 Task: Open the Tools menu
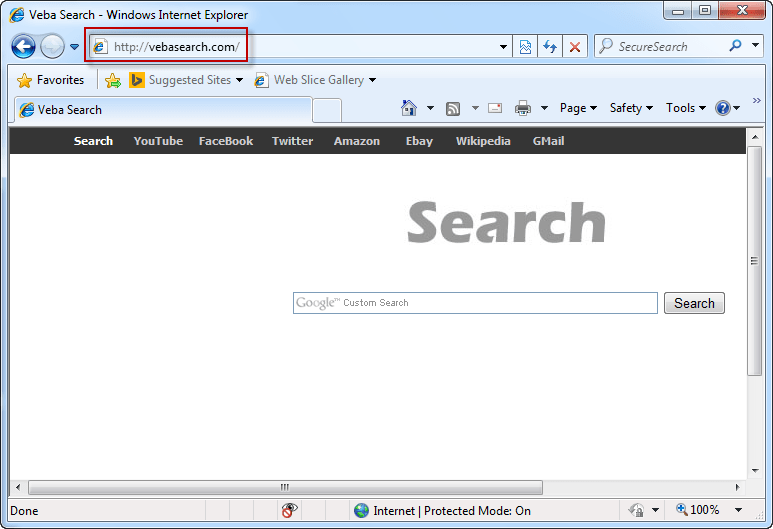click(686, 108)
